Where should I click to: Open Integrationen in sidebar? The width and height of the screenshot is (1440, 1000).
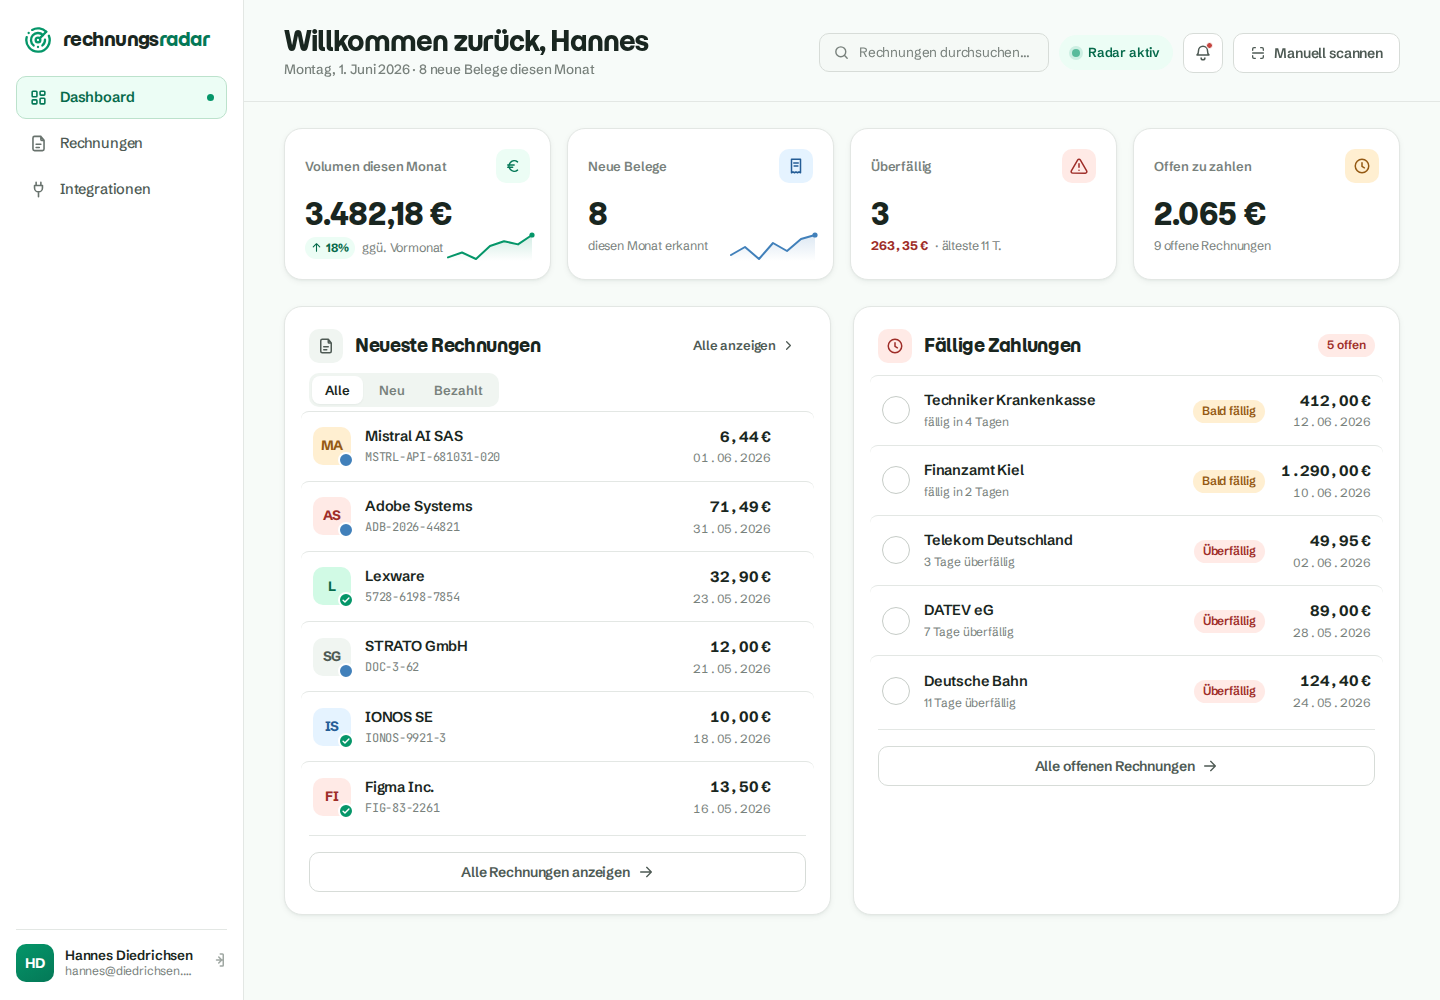tap(121, 189)
